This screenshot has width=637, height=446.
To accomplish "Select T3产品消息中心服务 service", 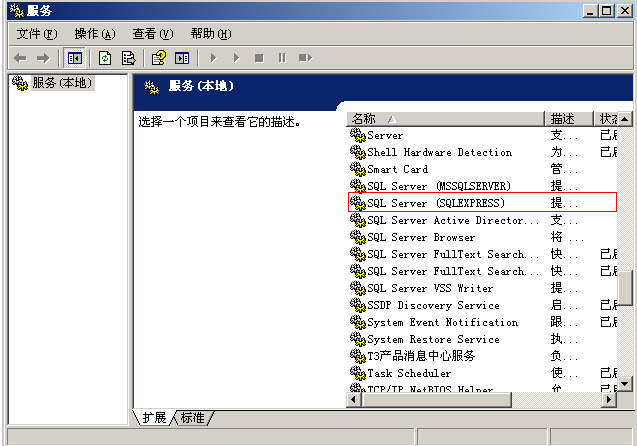I will coord(483,356).
